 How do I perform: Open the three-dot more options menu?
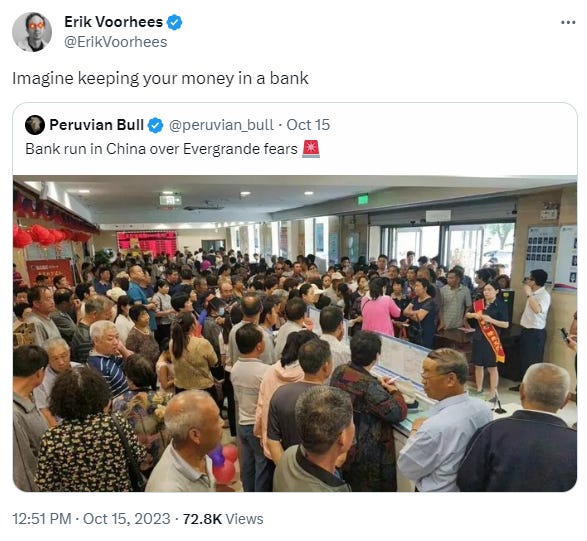(568, 23)
